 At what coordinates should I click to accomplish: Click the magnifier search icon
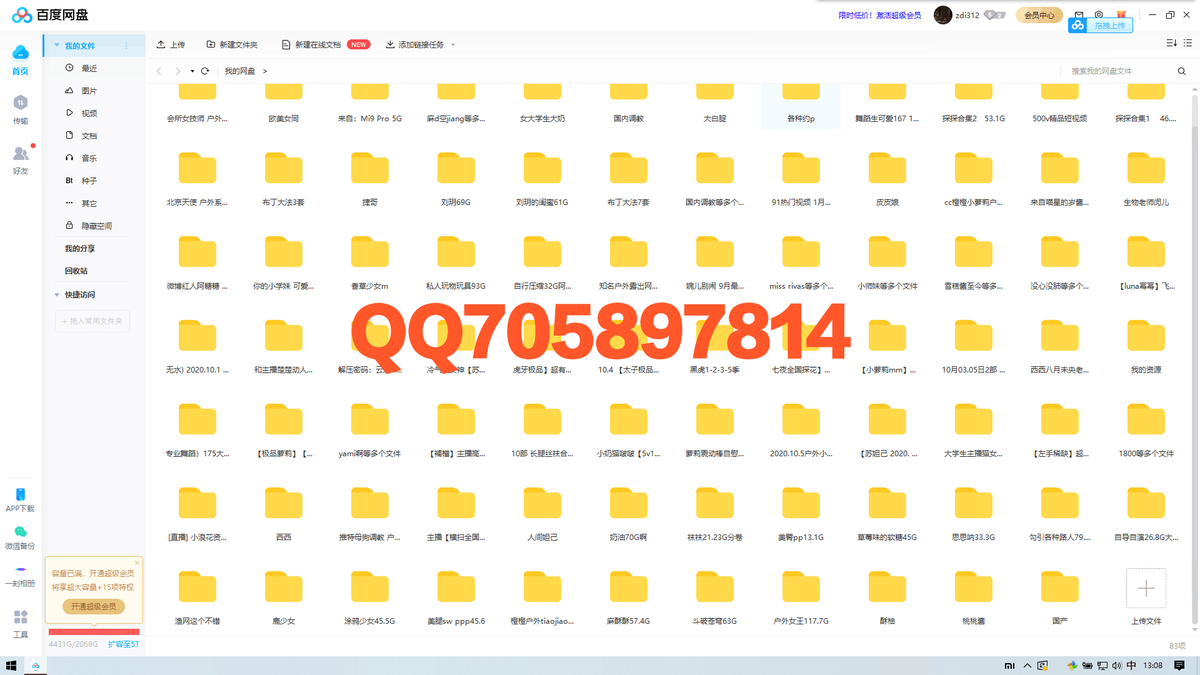click(1182, 71)
